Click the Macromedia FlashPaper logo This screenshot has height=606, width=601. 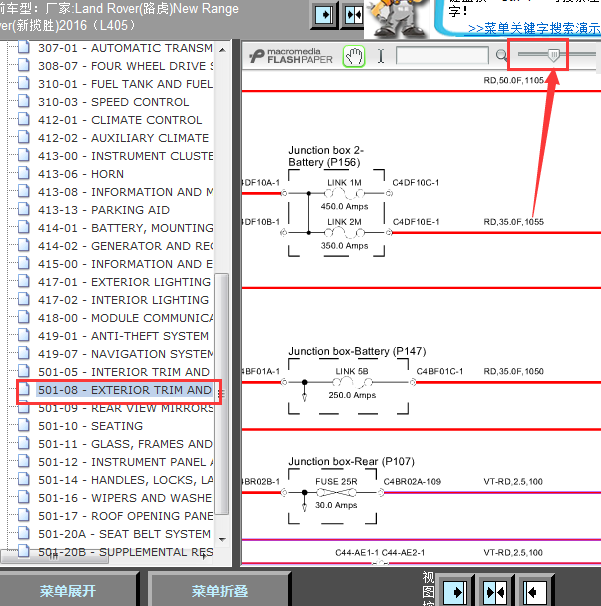[290, 56]
